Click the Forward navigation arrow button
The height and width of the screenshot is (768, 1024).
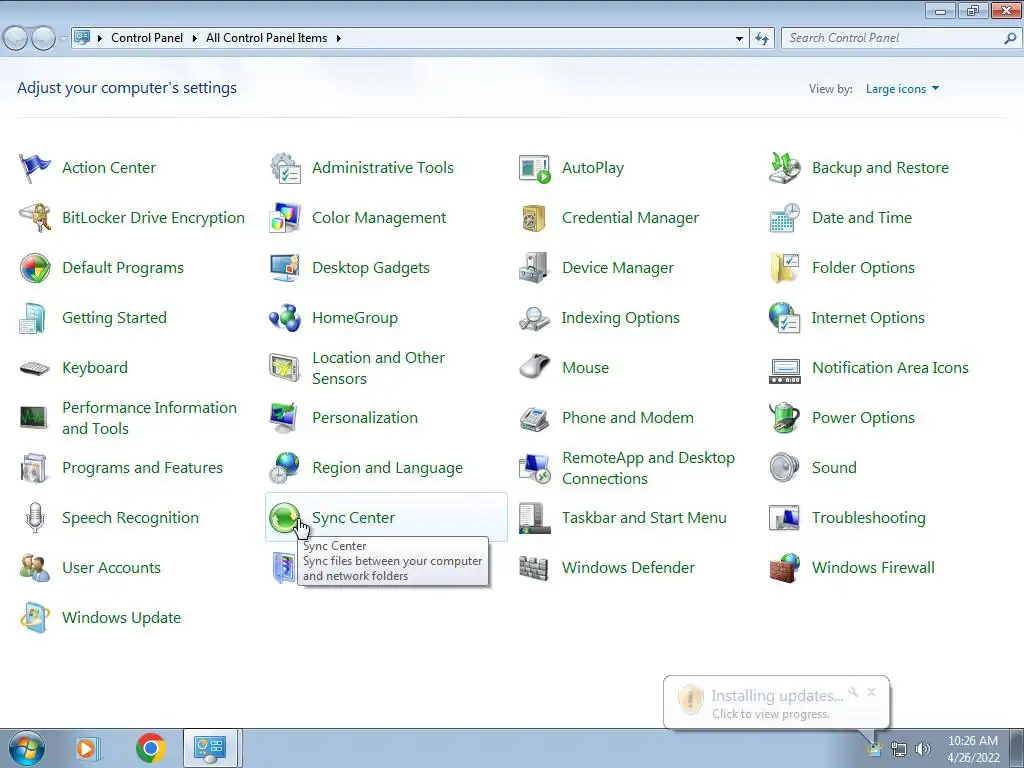43,39
